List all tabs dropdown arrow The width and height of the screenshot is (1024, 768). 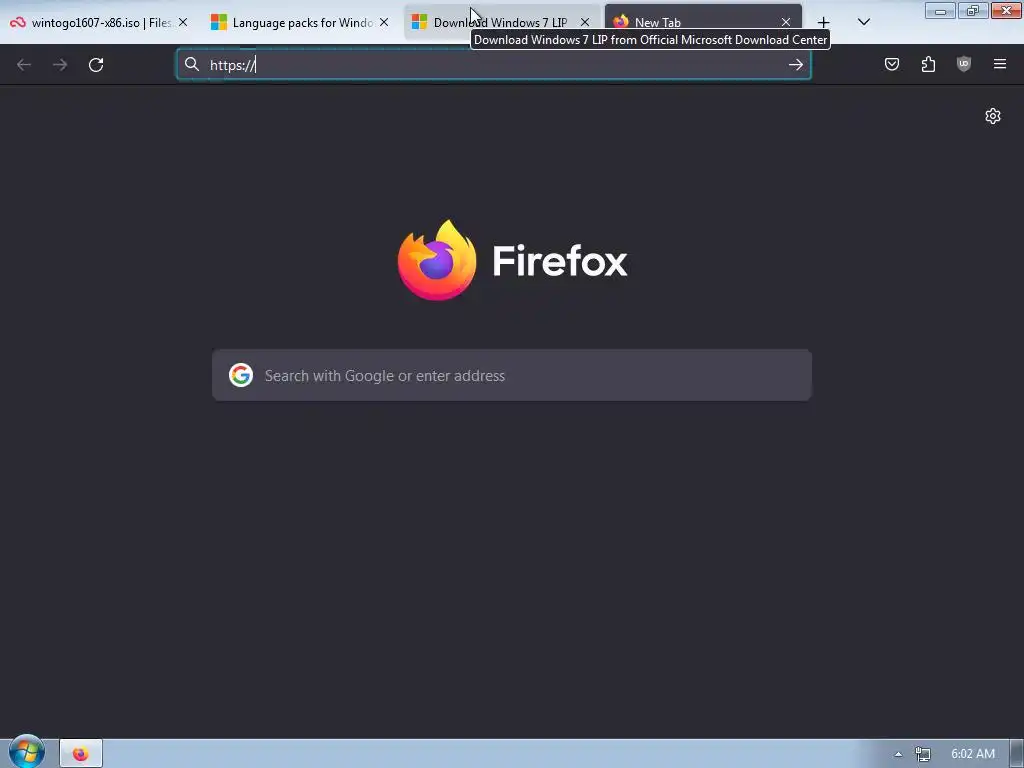click(863, 22)
